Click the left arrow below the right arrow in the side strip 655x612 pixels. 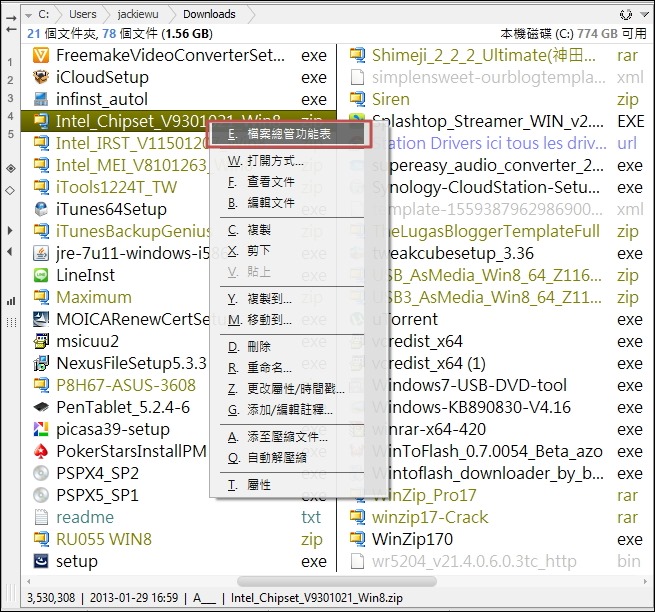point(11,29)
